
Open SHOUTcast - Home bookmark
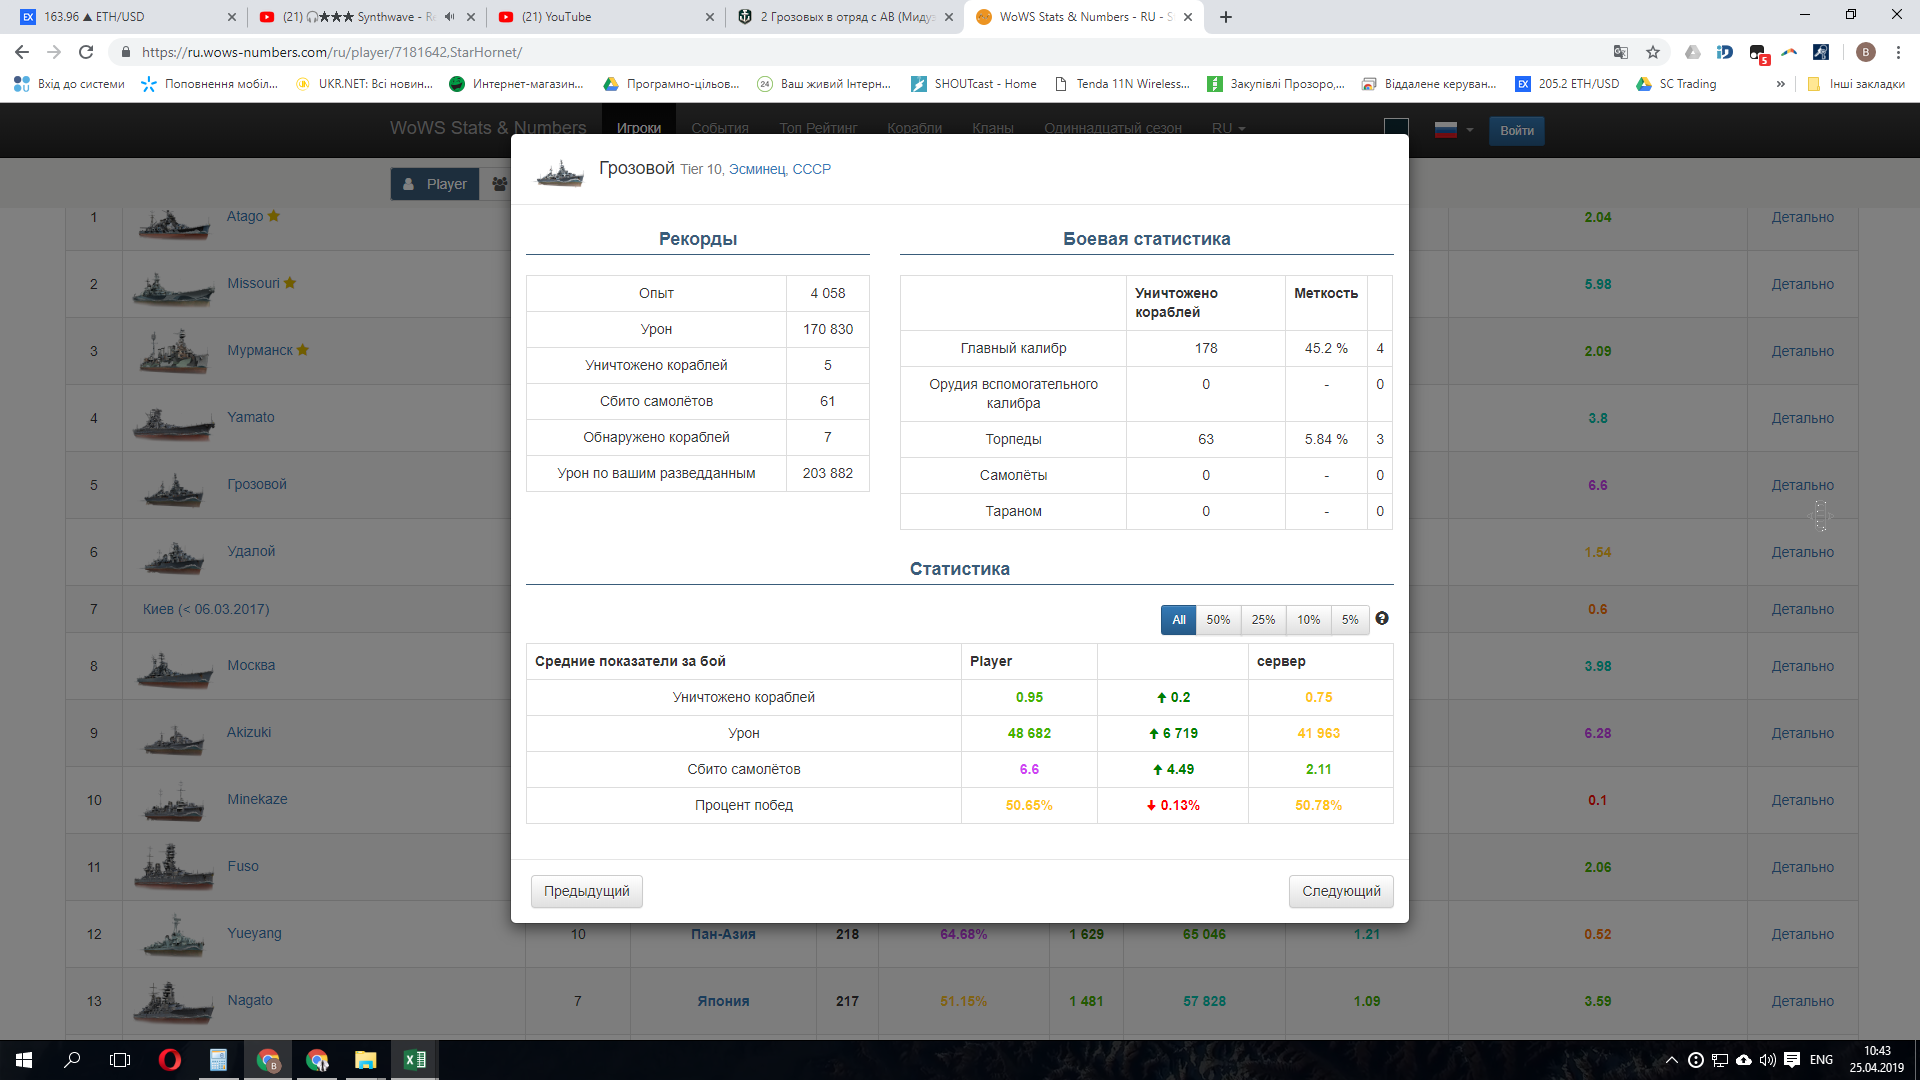pyautogui.click(x=974, y=84)
